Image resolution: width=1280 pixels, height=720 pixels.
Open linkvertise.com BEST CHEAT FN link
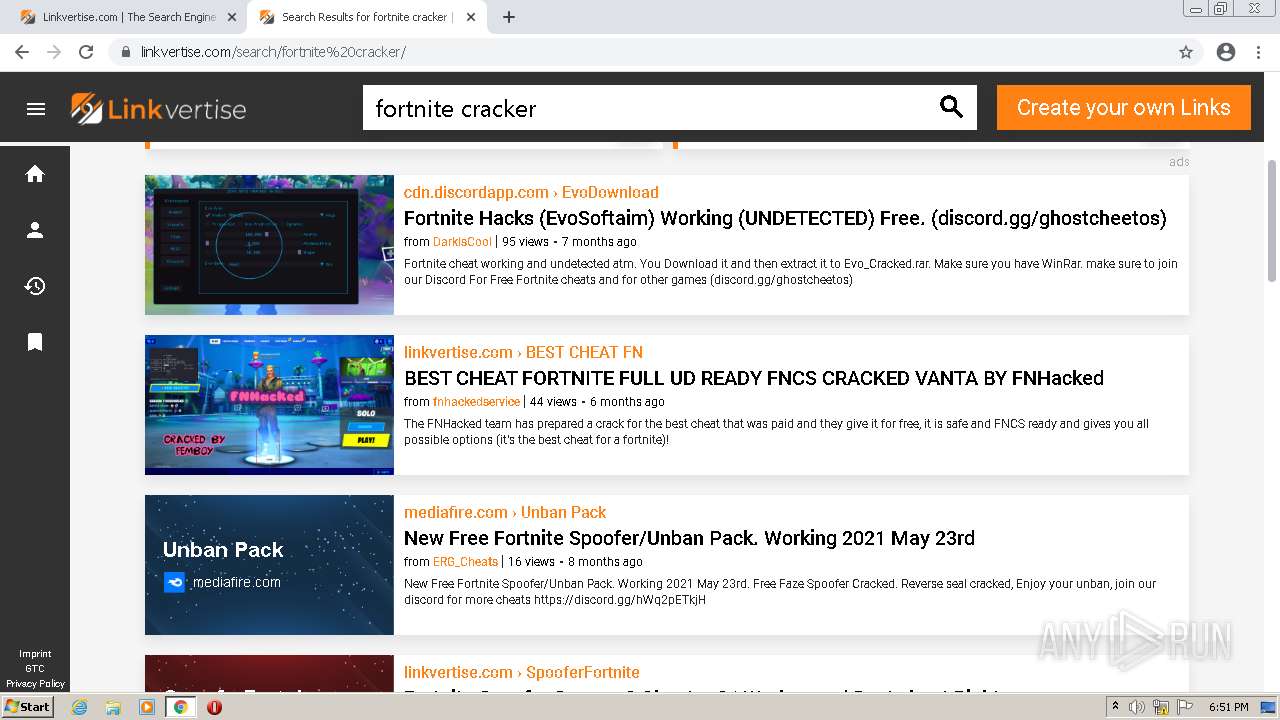(x=523, y=352)
